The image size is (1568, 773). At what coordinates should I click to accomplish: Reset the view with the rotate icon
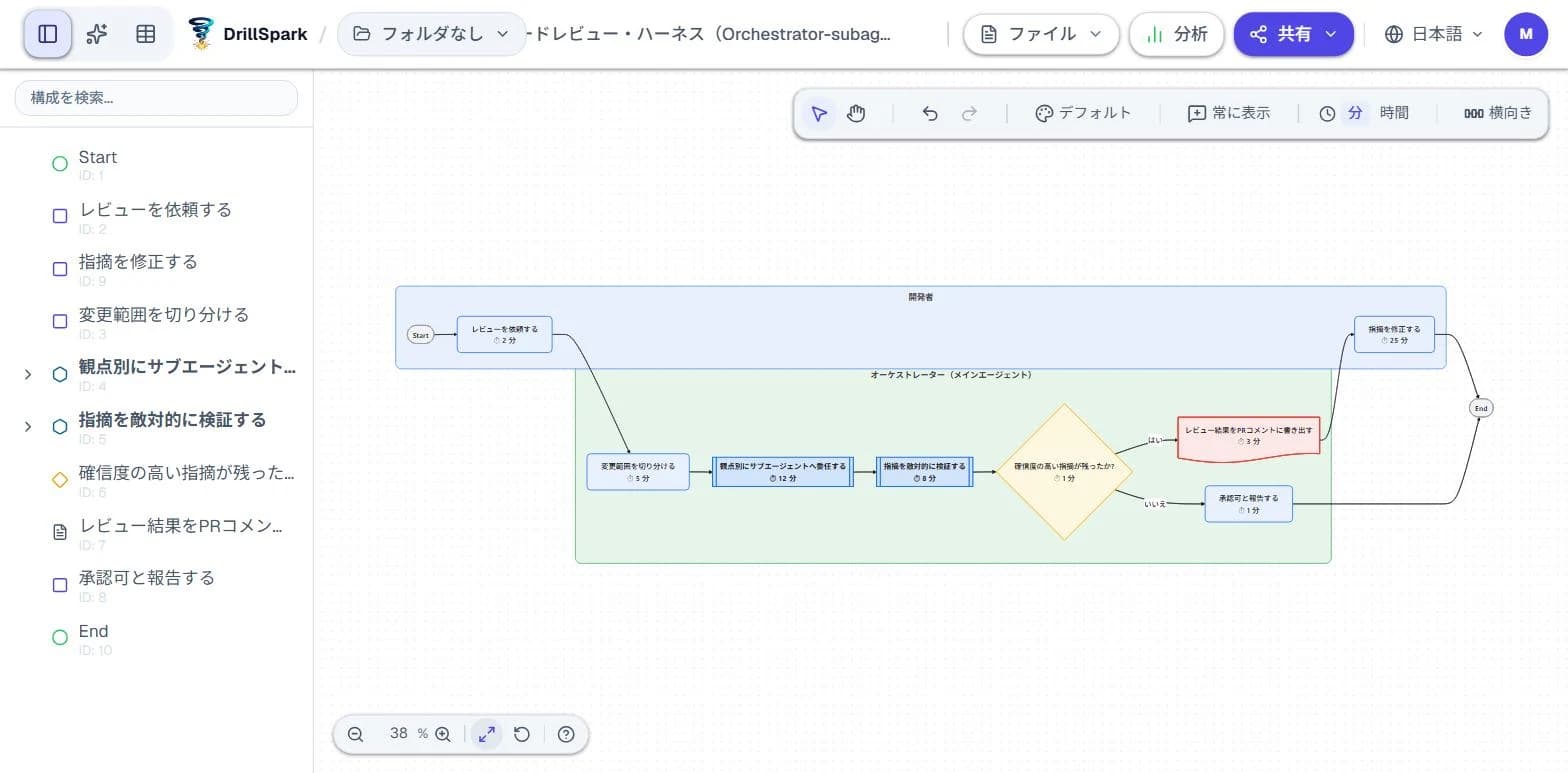522,734
